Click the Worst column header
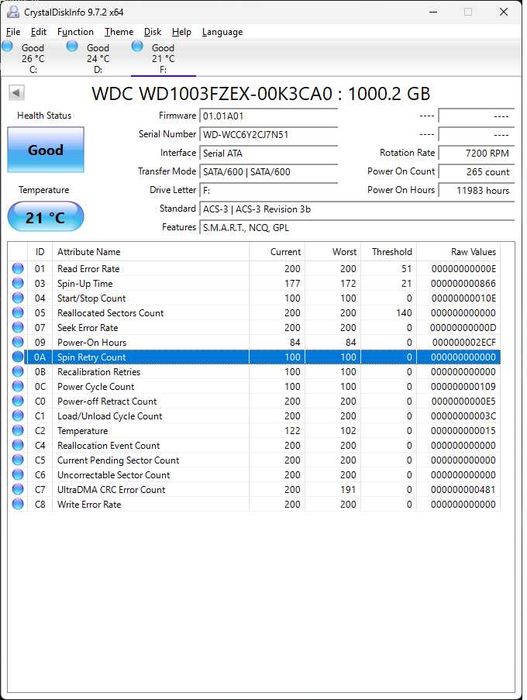Image resolution: width=527 pixels, height=700 pixels. coord(333,252)
